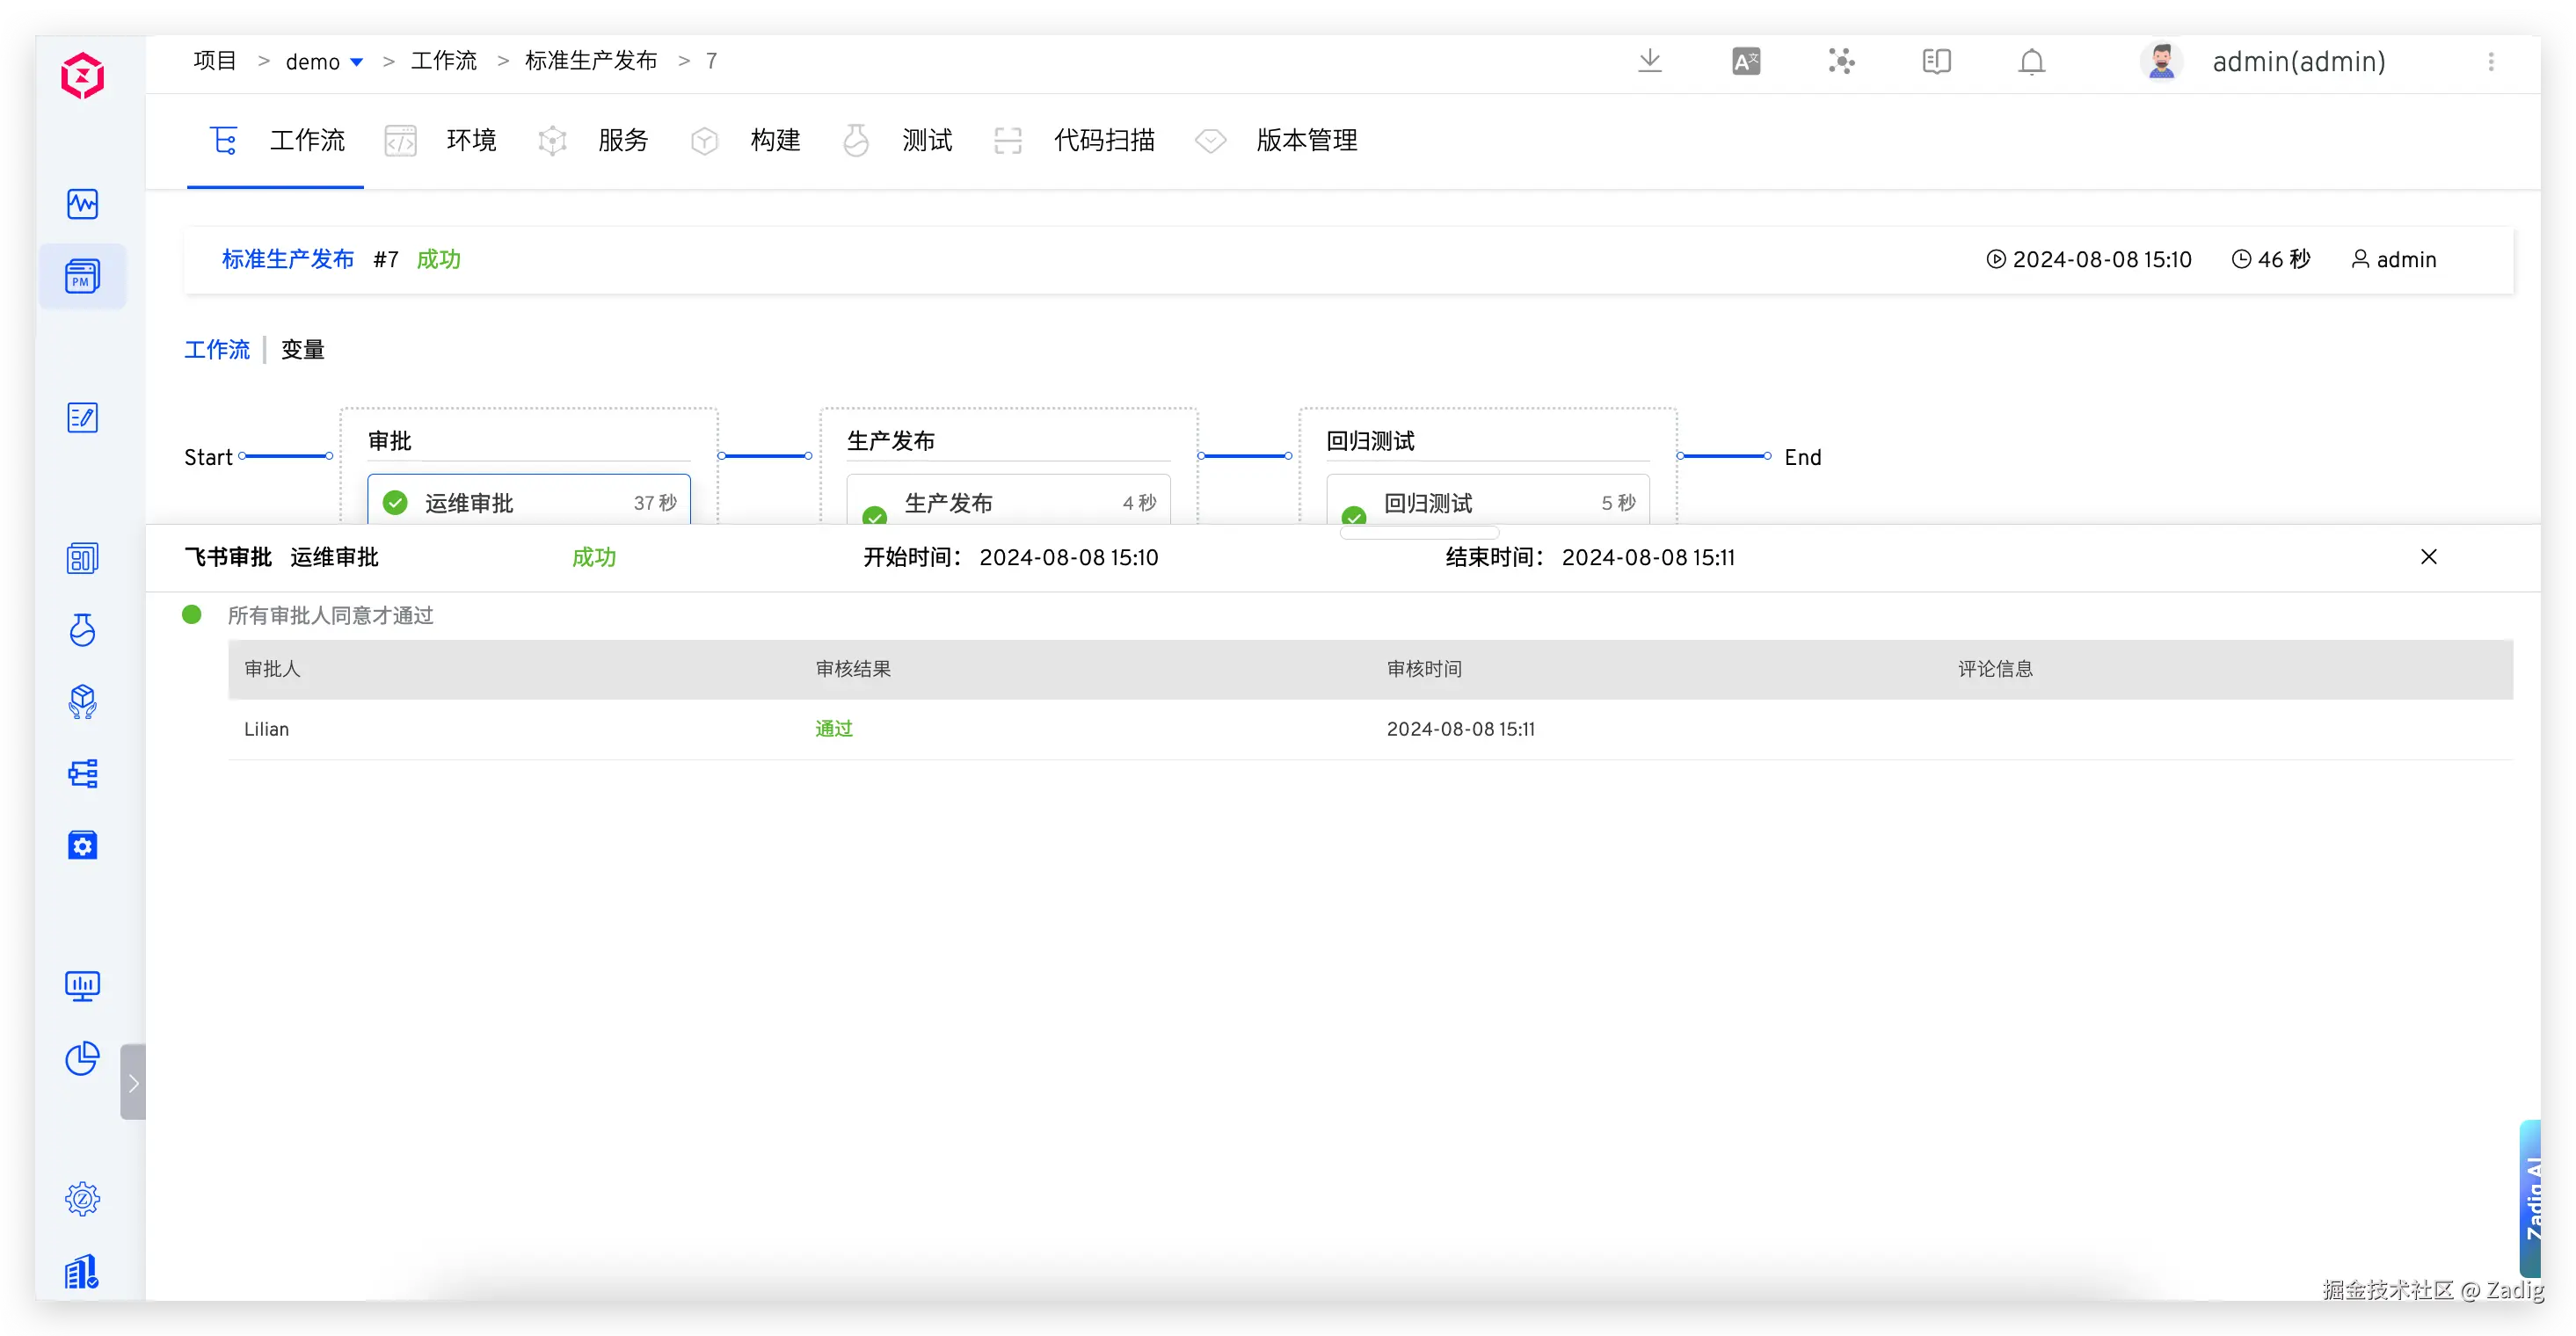Open the activity monitor sidebar icon
This screenshot has width=2576, height=1336.
[x=82, y=204]
